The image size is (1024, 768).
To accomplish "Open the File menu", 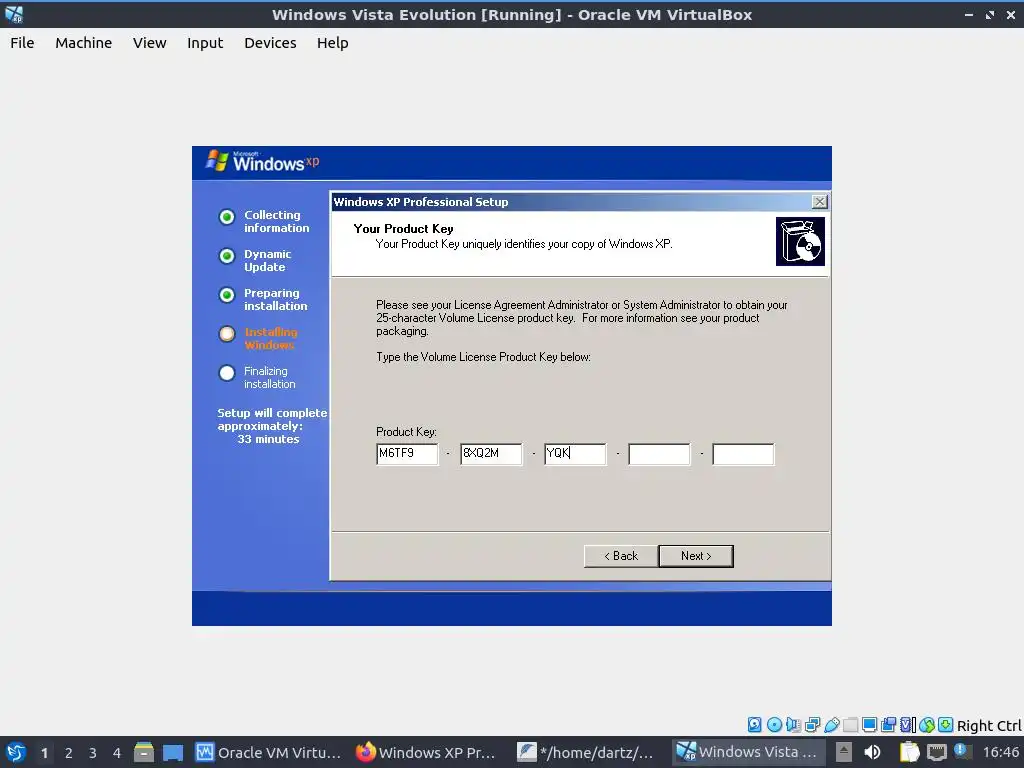I will coord(22,42).
